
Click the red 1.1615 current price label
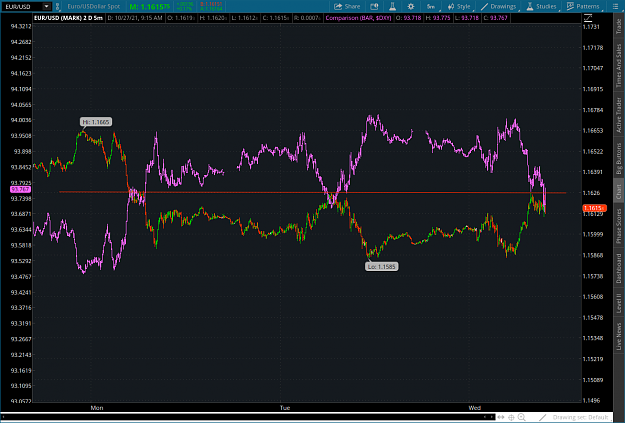point(594,208)
